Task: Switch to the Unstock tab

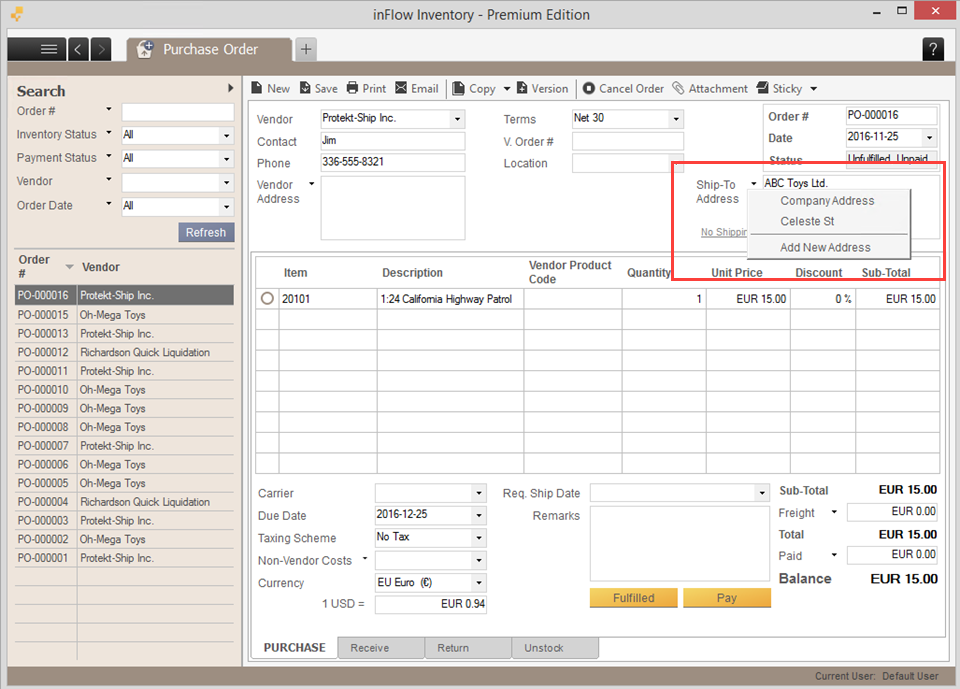Action: pyautogui.click(x=555, y=647)
